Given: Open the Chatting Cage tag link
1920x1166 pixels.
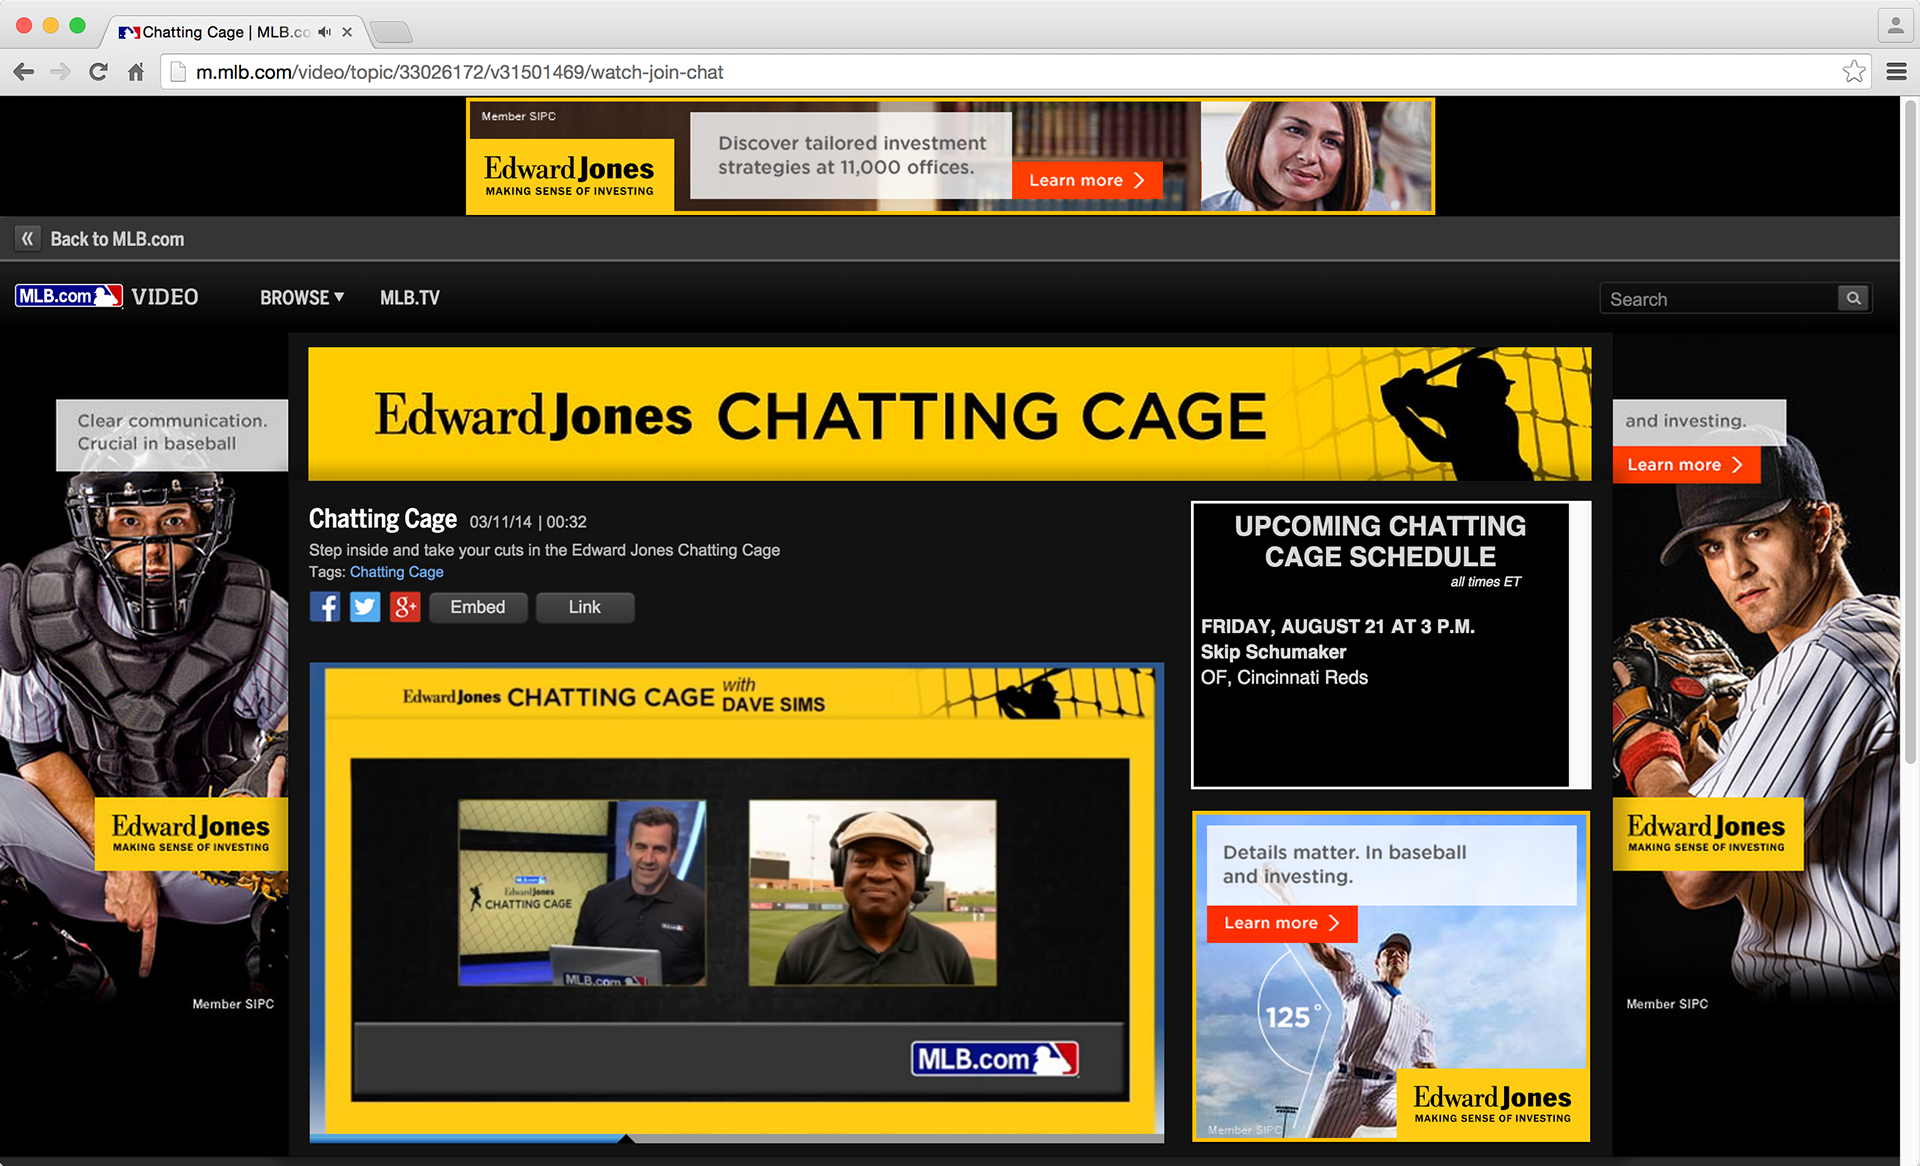Looking at the screenshot, I should pos(396,572).
